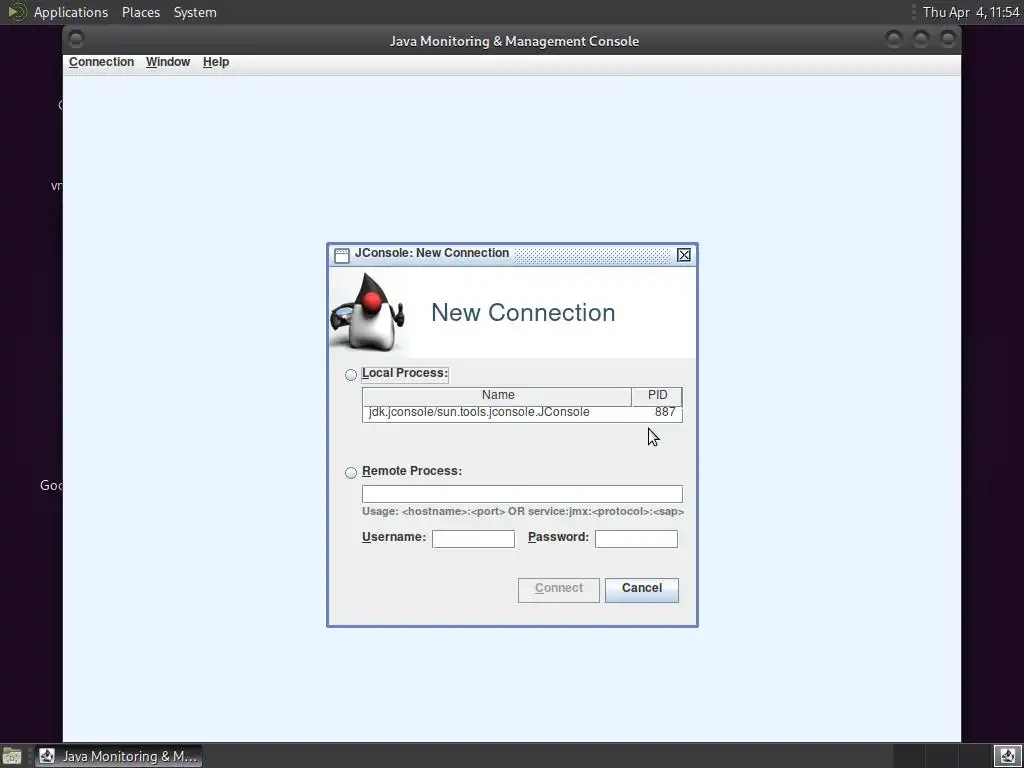1024x768 pixels.
Task: Click the show desktop icon in bottom panel
Action: pyautogui.click(x=12, y=756)
